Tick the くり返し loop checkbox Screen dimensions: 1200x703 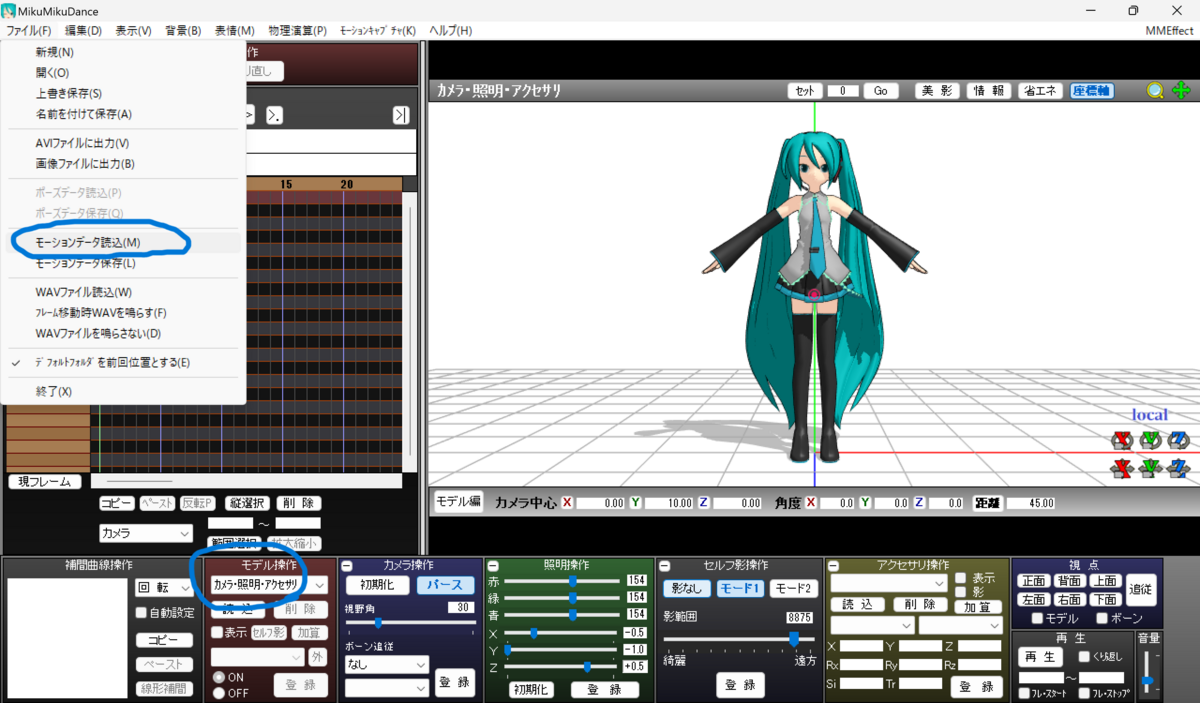[x=1084, y=657]
